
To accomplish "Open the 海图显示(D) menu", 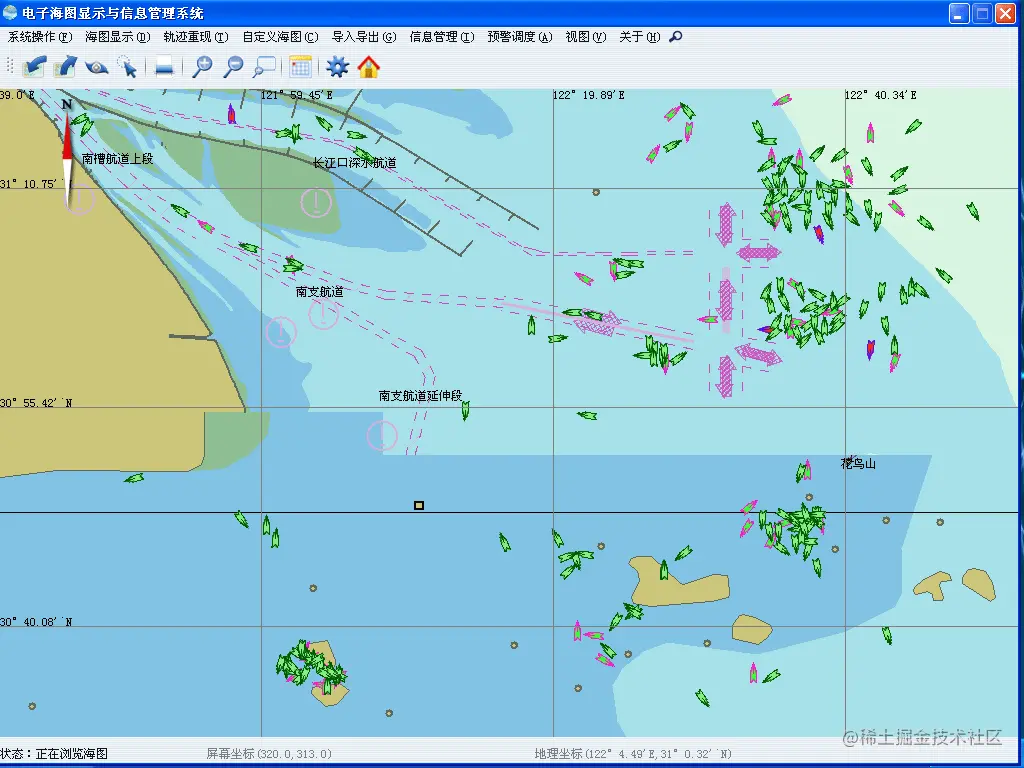I will pyautogui.click(x=118, y=37).
